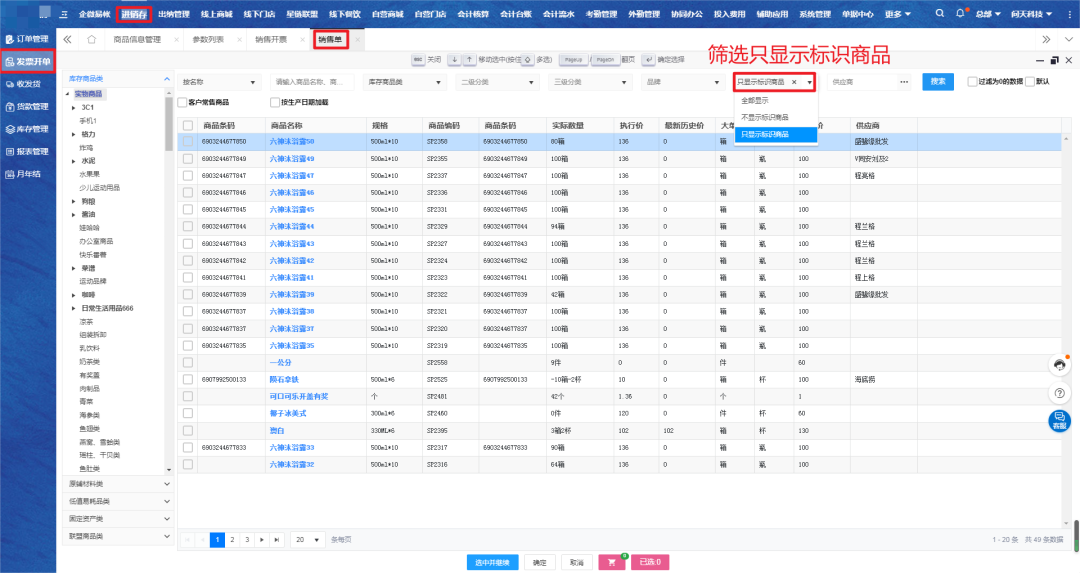
Task: Click the 选中并继续 button
Action: click(492, 562)
